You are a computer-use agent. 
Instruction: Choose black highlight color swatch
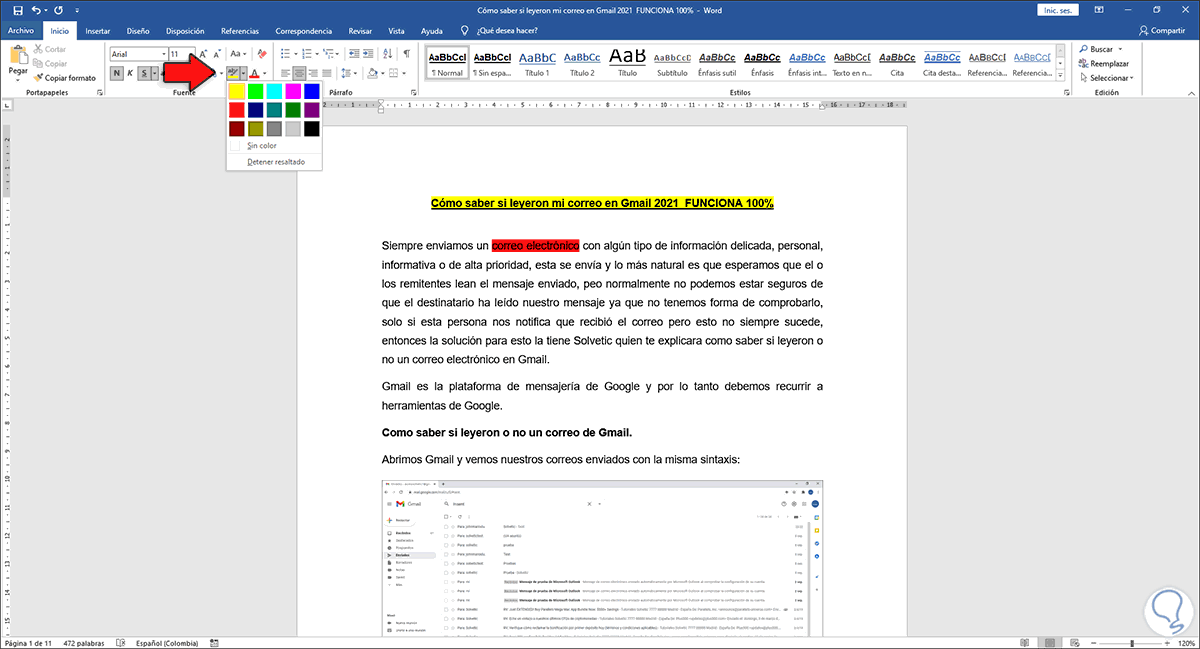pos(312,129)
